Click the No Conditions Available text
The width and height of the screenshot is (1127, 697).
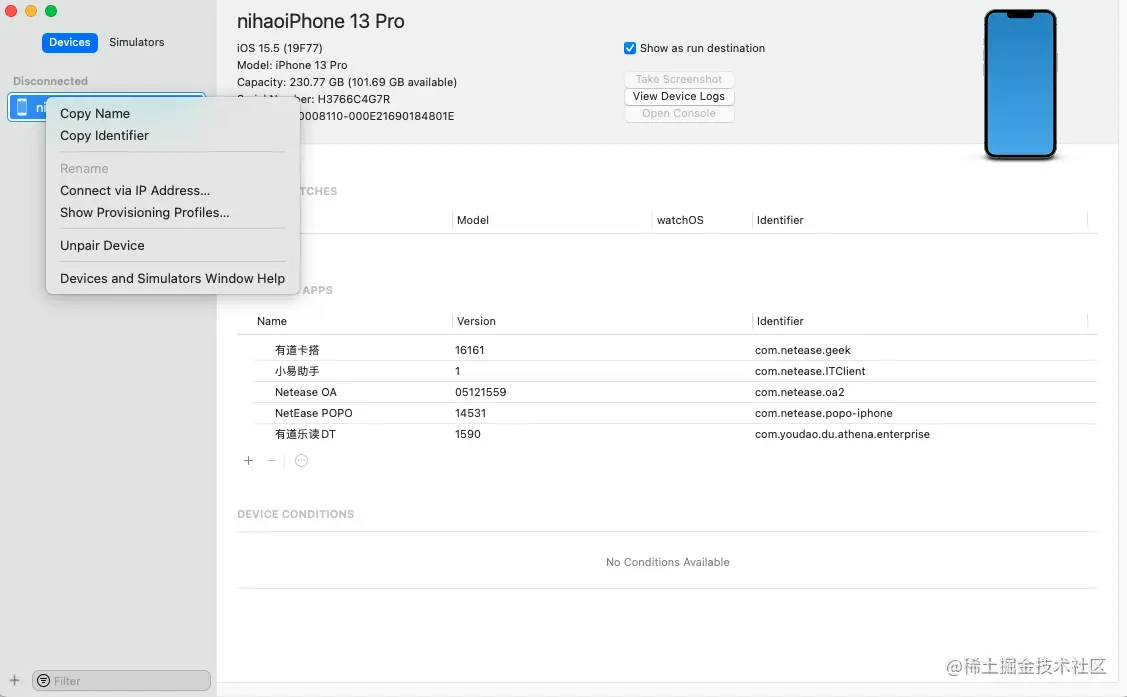(x=667, y=562)
